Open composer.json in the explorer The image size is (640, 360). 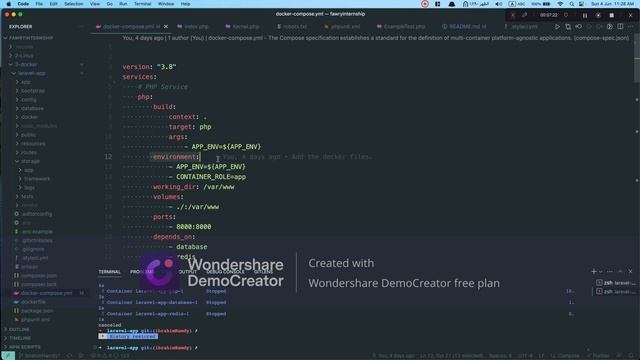(39, 276)
